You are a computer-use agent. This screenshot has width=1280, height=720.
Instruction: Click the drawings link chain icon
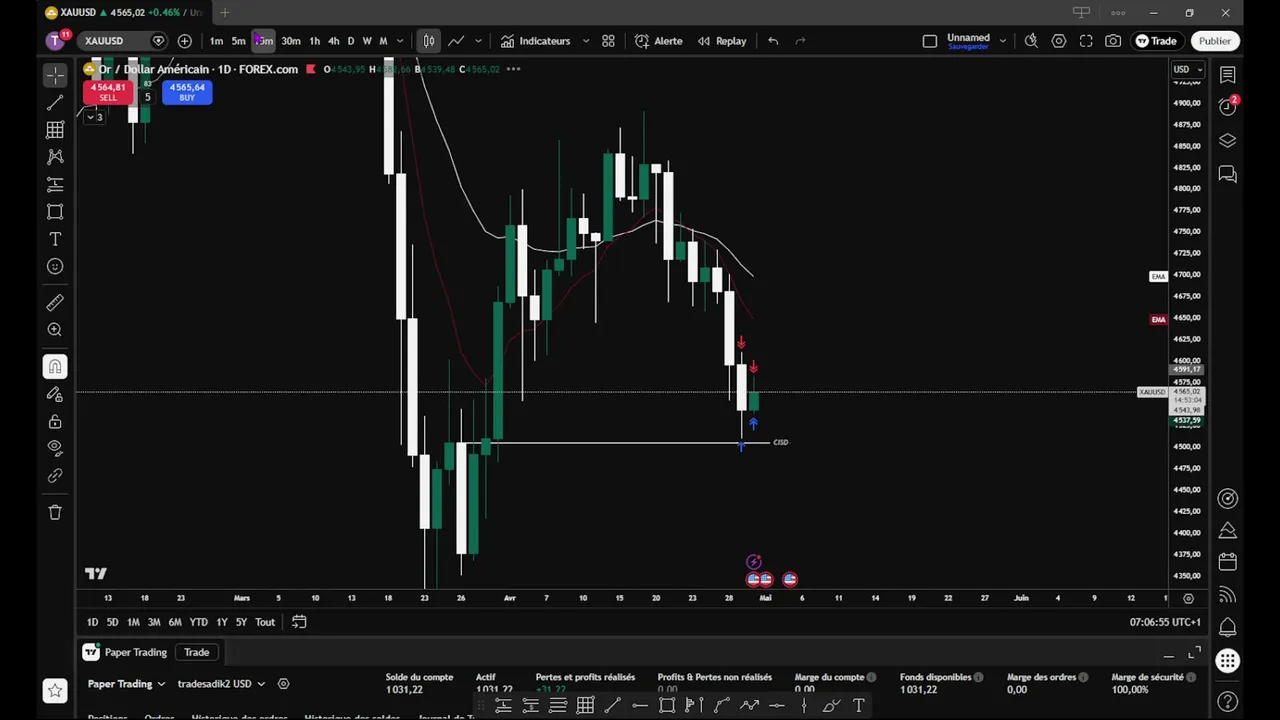(55, 476)
